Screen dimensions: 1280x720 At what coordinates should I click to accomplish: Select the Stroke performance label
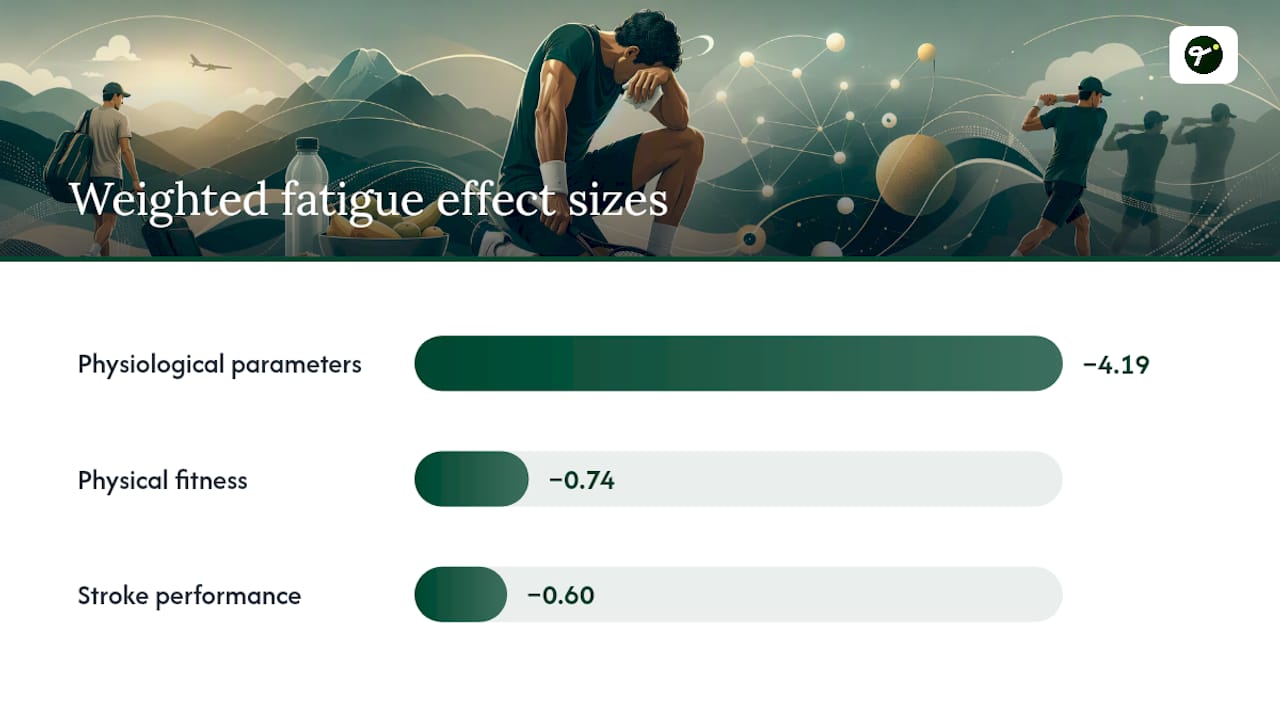[x=189, y=596]
